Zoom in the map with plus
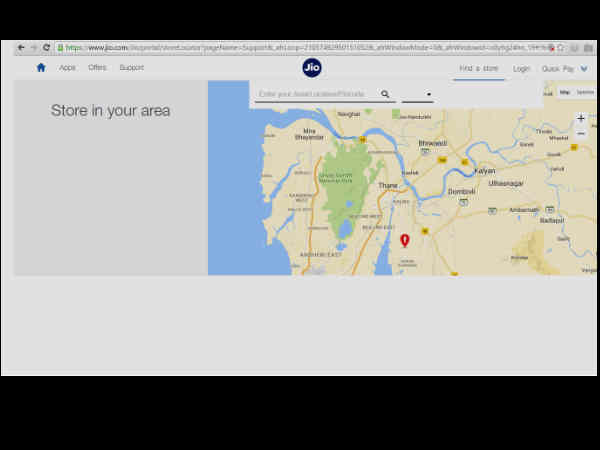This screenshot has height=450, width=600. (581, 119)
